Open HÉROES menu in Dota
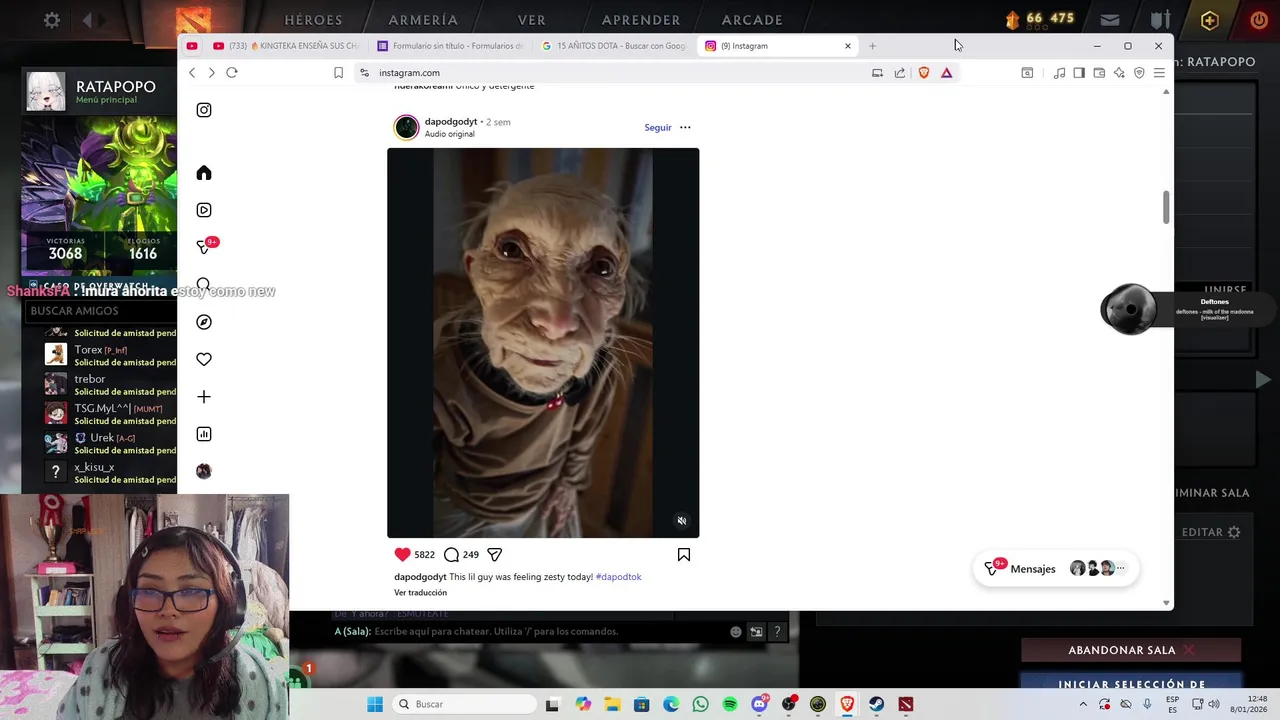 [x=313, y=20]
